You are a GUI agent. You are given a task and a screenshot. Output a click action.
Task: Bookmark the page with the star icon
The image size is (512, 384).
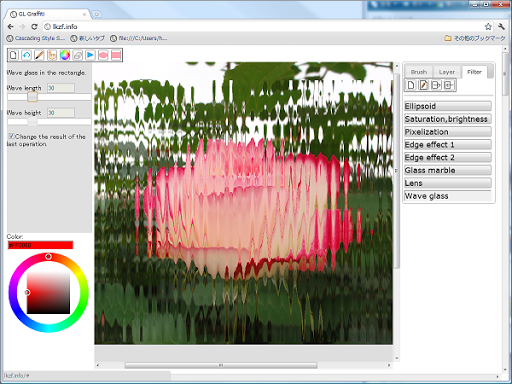488,27
